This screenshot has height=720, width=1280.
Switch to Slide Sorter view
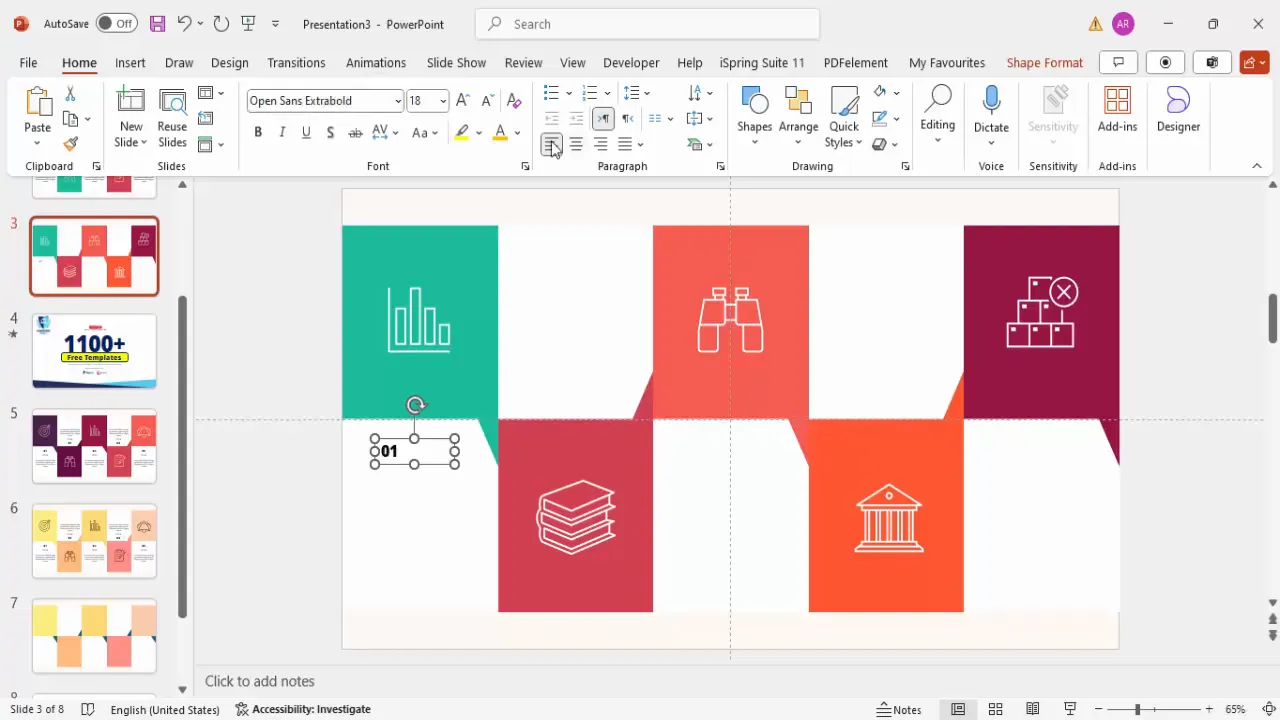pos(995,709)
